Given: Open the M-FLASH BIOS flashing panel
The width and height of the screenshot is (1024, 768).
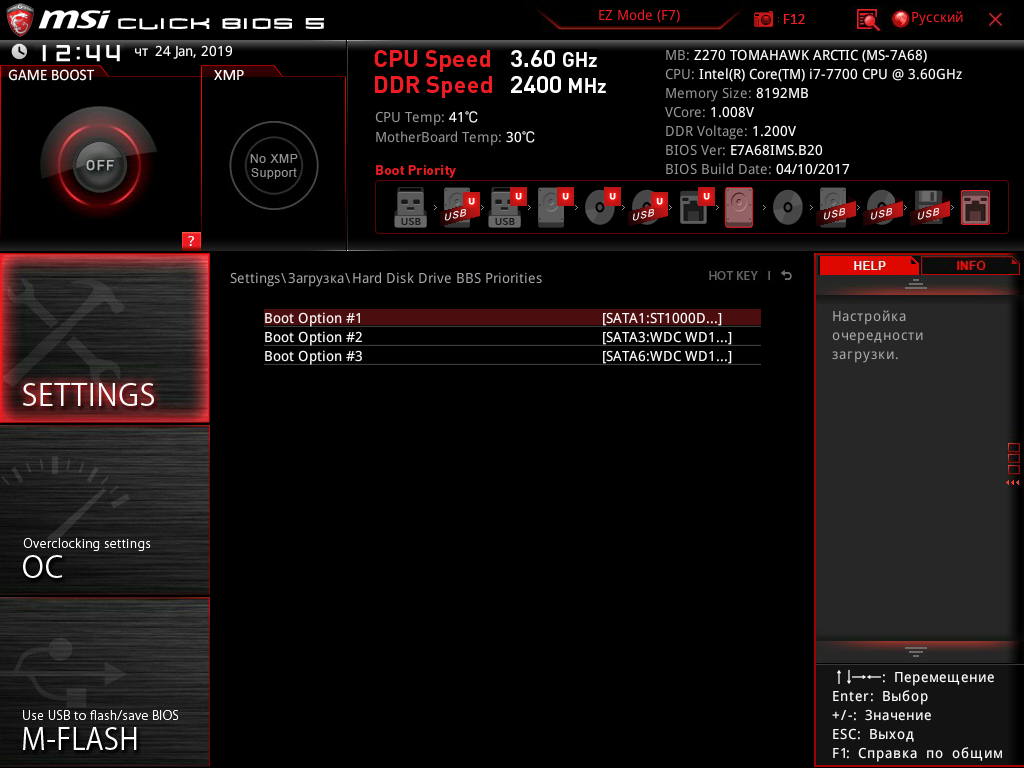Looking at the screenshot, I should coord(104,690).
